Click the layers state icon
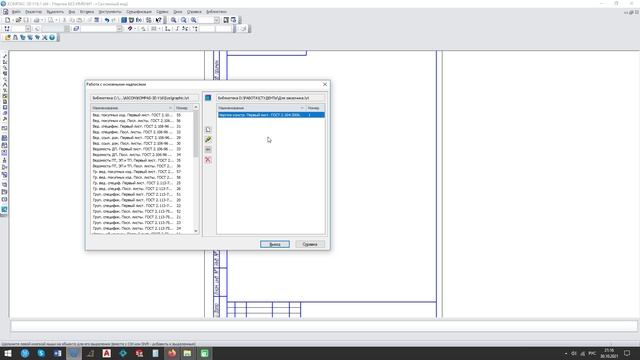Viewport: 640px width, 360px height. point(76,29)
